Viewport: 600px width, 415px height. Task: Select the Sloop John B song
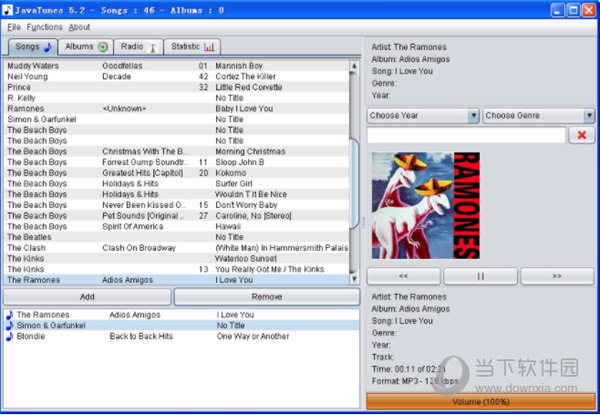click(176, 162)
